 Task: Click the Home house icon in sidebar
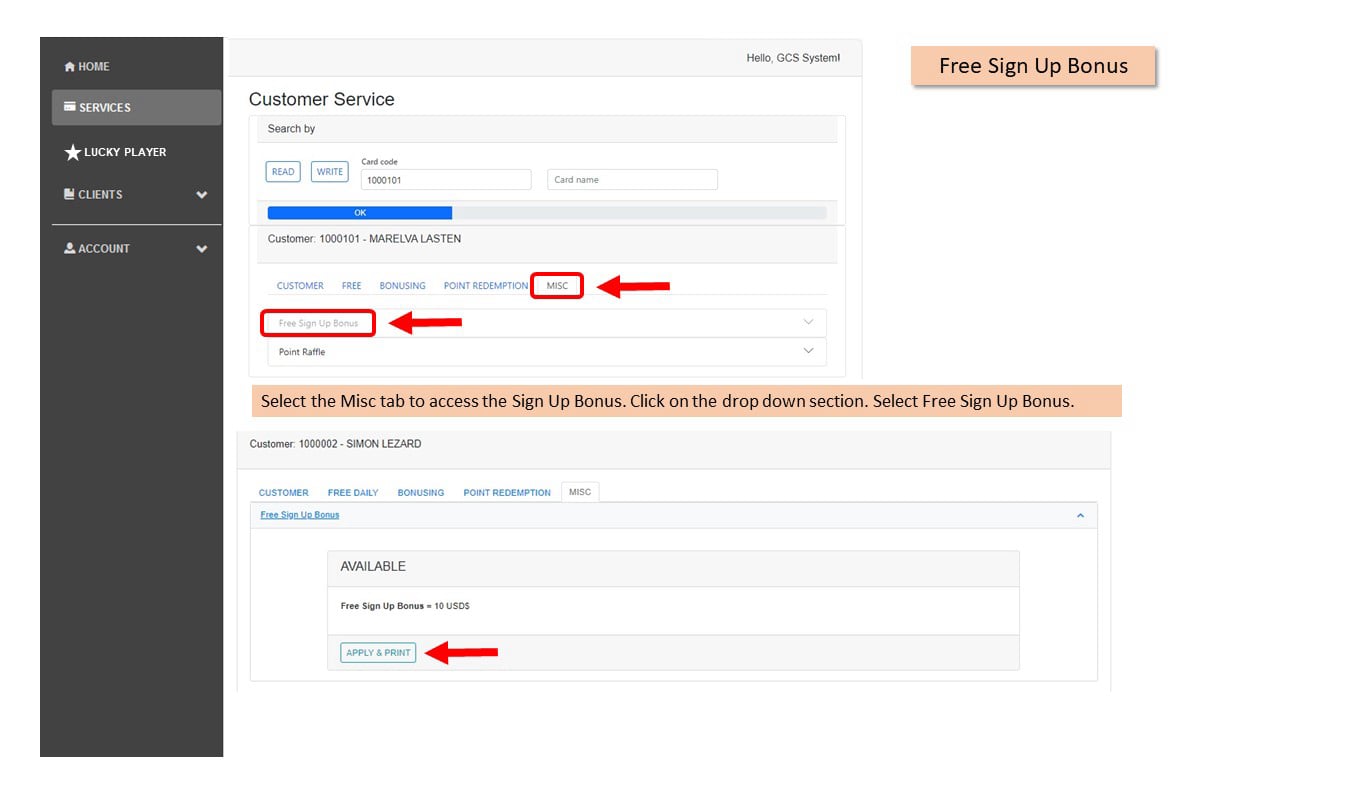69,67
